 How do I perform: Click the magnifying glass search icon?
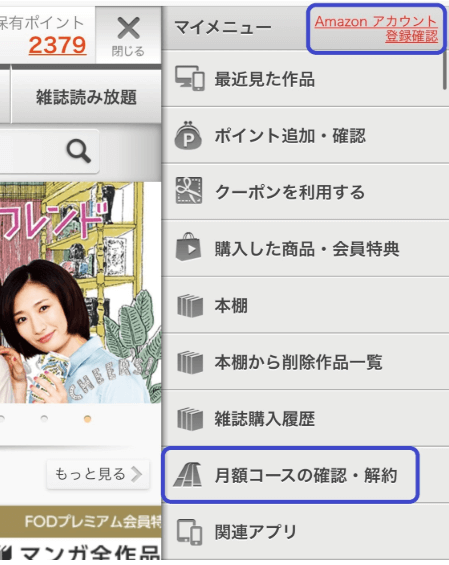pyautogui.click(x=79, y=151)
